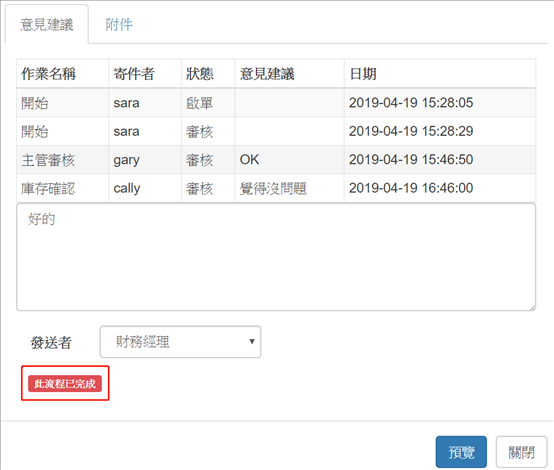The image size is (554, 470).
Task: Select the 意見建議 tab
Action: (x=47, y=25)
